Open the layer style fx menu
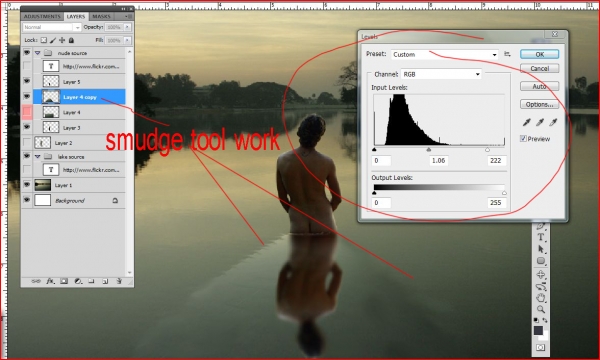This screenshot has width=600, height=360. tap(50, 281)
